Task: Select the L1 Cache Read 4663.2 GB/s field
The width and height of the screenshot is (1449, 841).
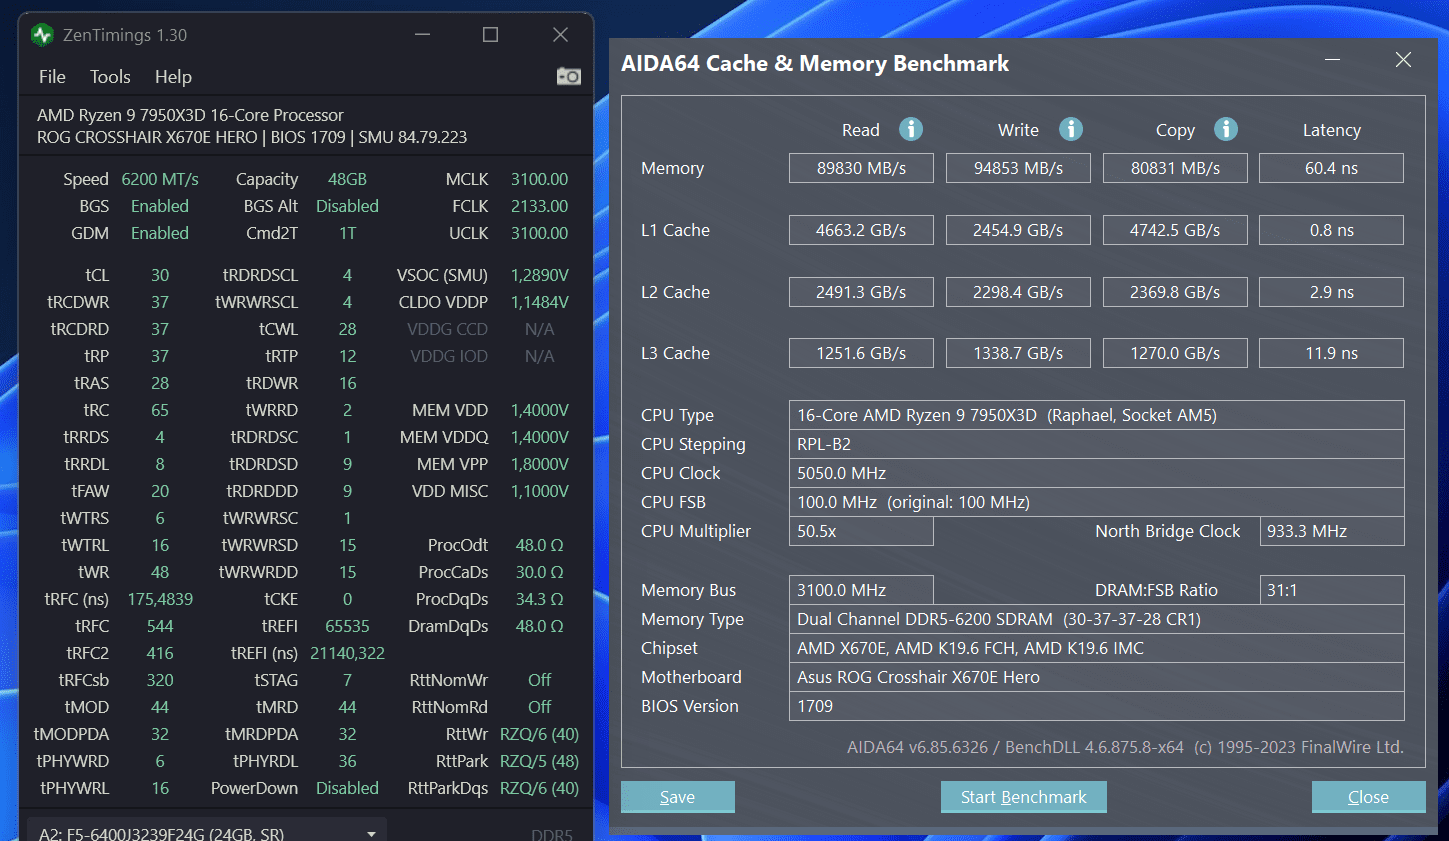Action: coord(861,230)
